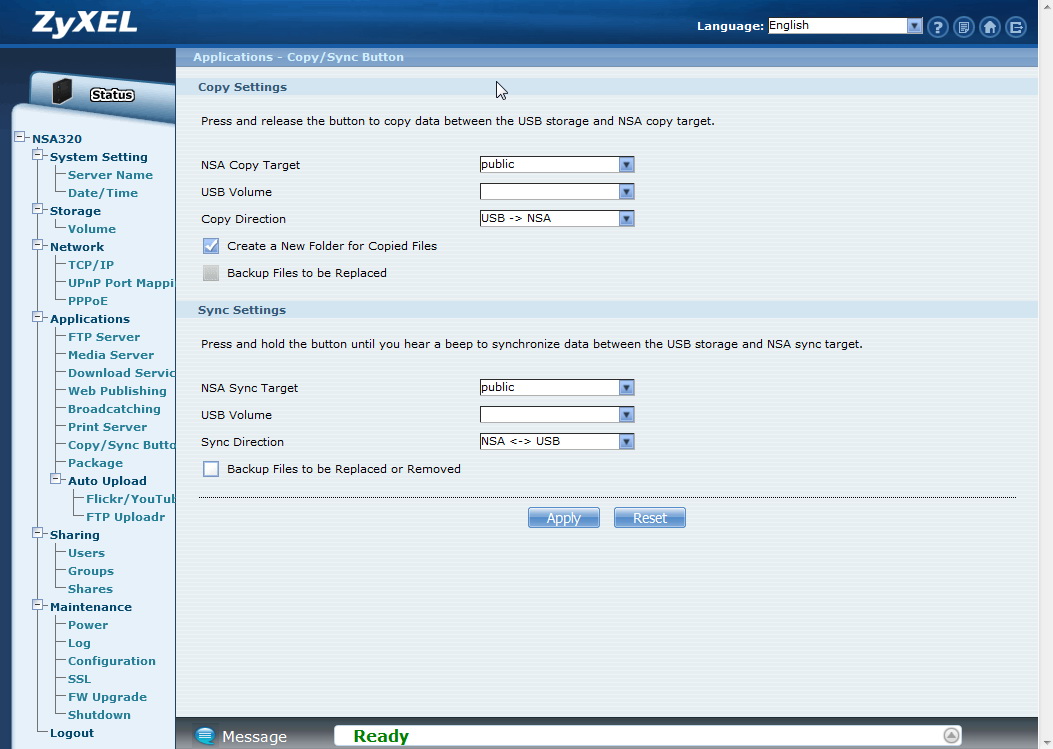Click the Ready status message field
Image resolution: width=1053 pixels, height=749 pixels.
click(648, 736)
